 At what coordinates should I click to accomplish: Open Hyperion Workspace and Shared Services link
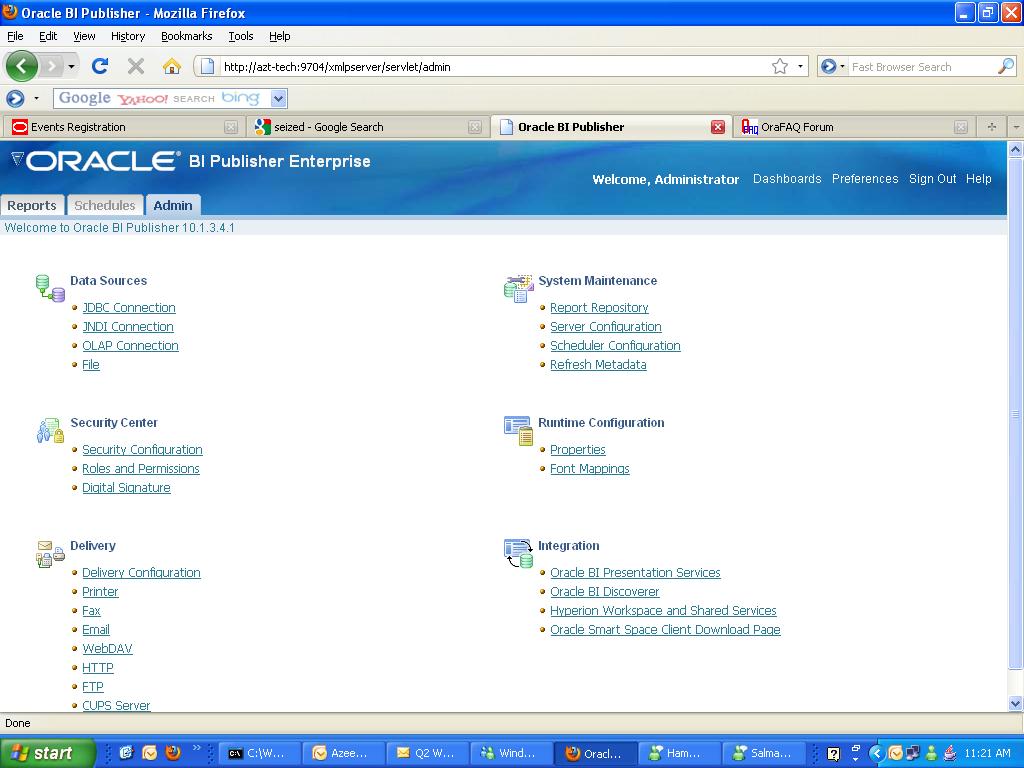663,611
